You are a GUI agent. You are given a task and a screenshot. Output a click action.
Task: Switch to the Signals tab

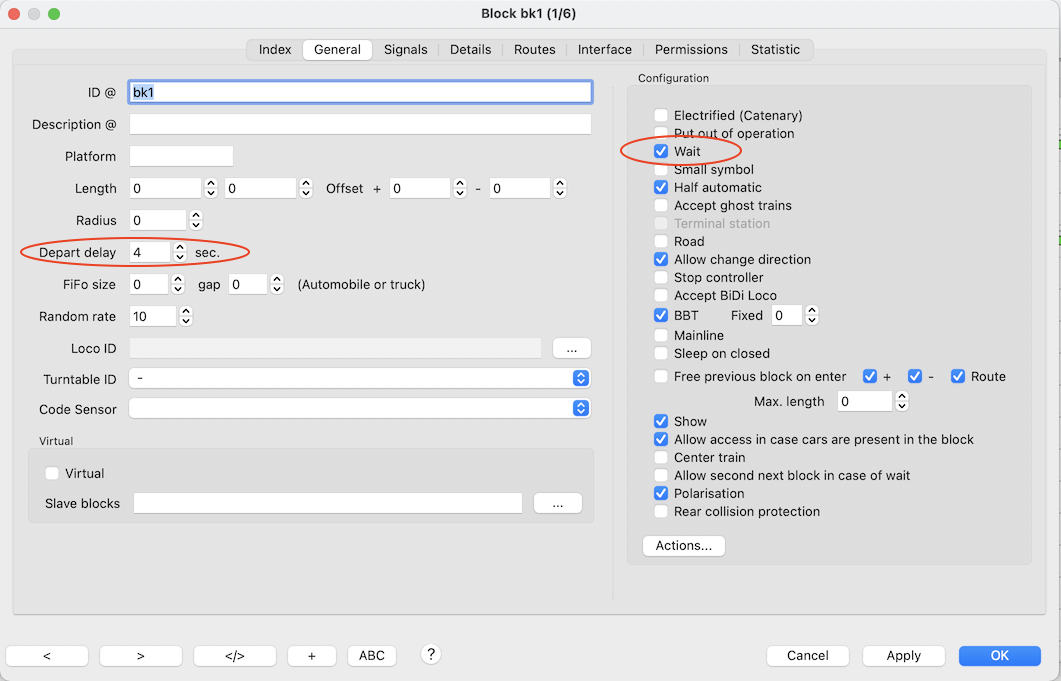405,49
